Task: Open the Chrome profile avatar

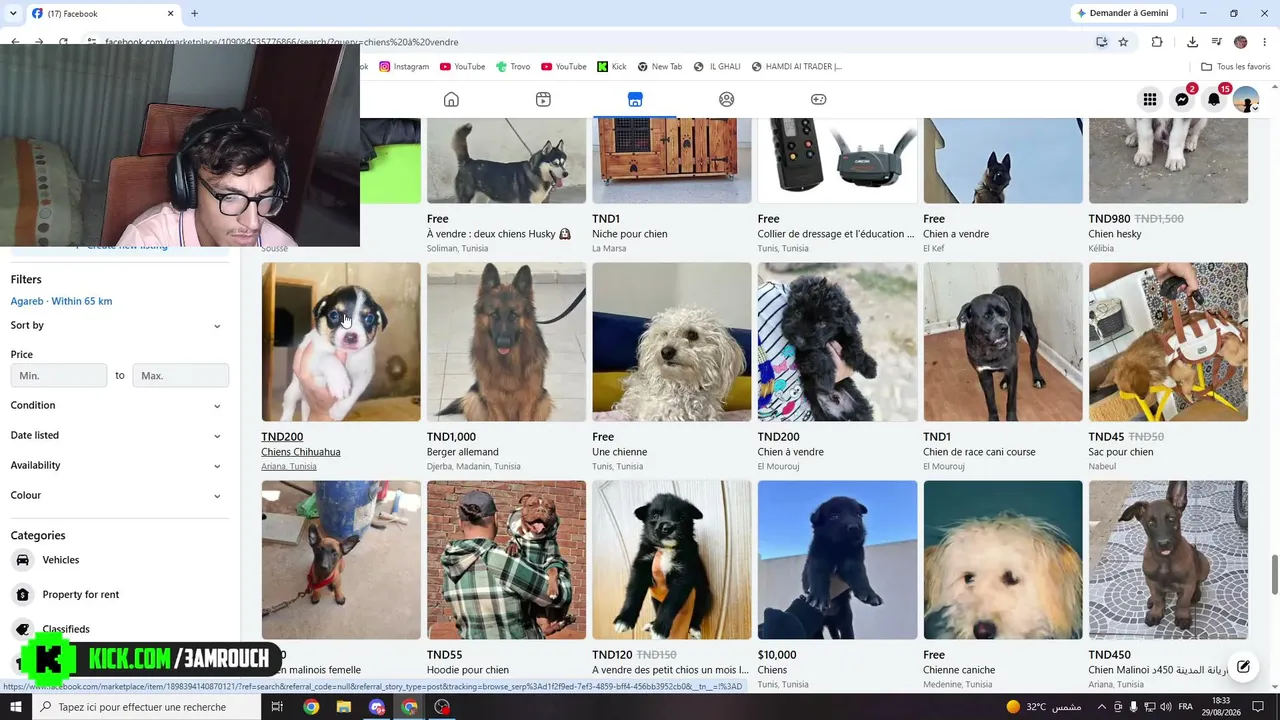Action: pos(1241,42)
